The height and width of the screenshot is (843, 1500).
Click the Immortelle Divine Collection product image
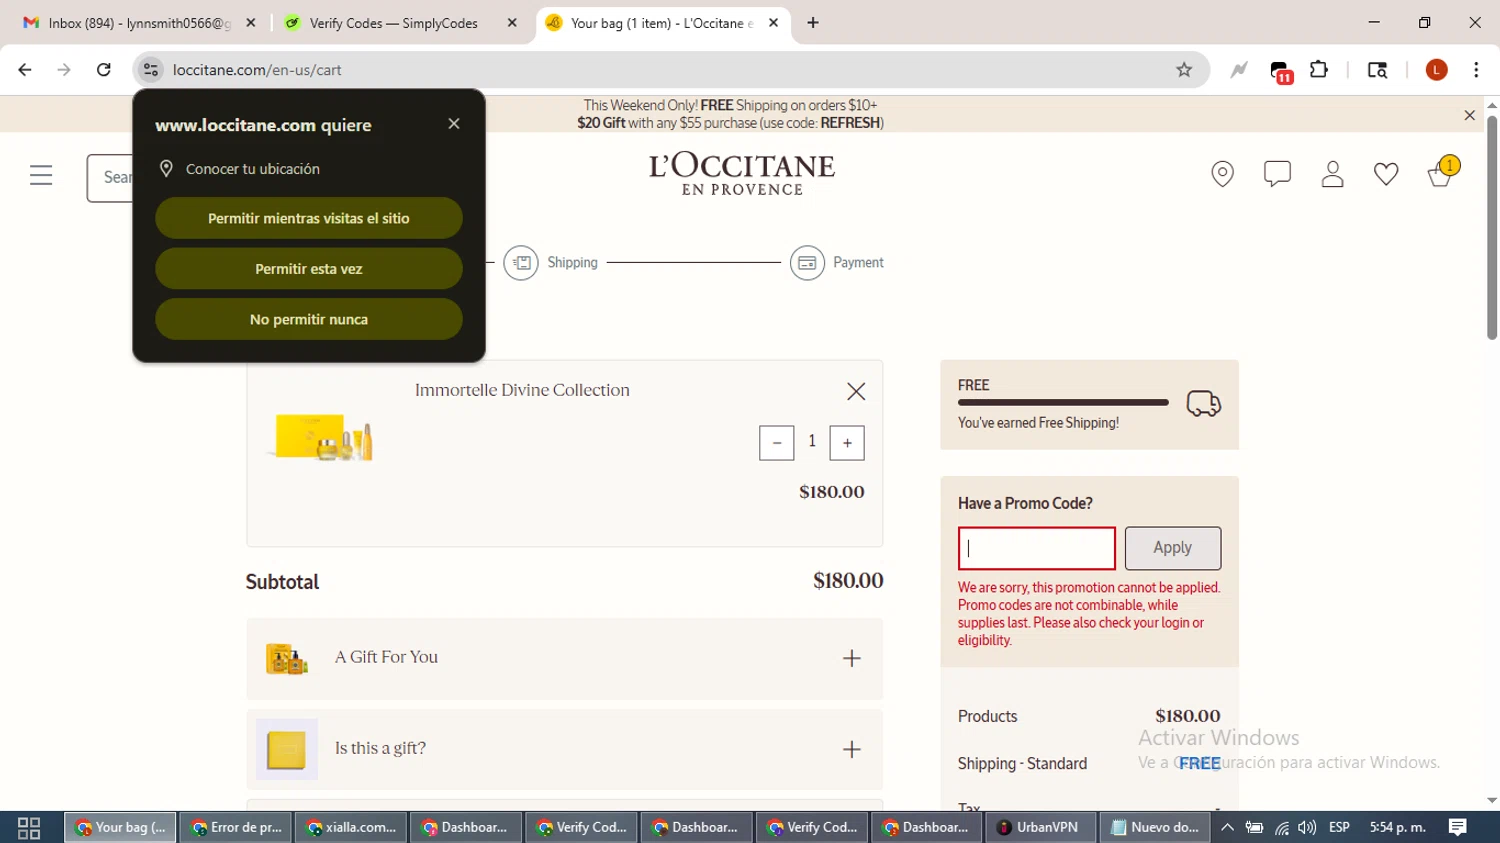pyautogui.click(x=322, y=438)
